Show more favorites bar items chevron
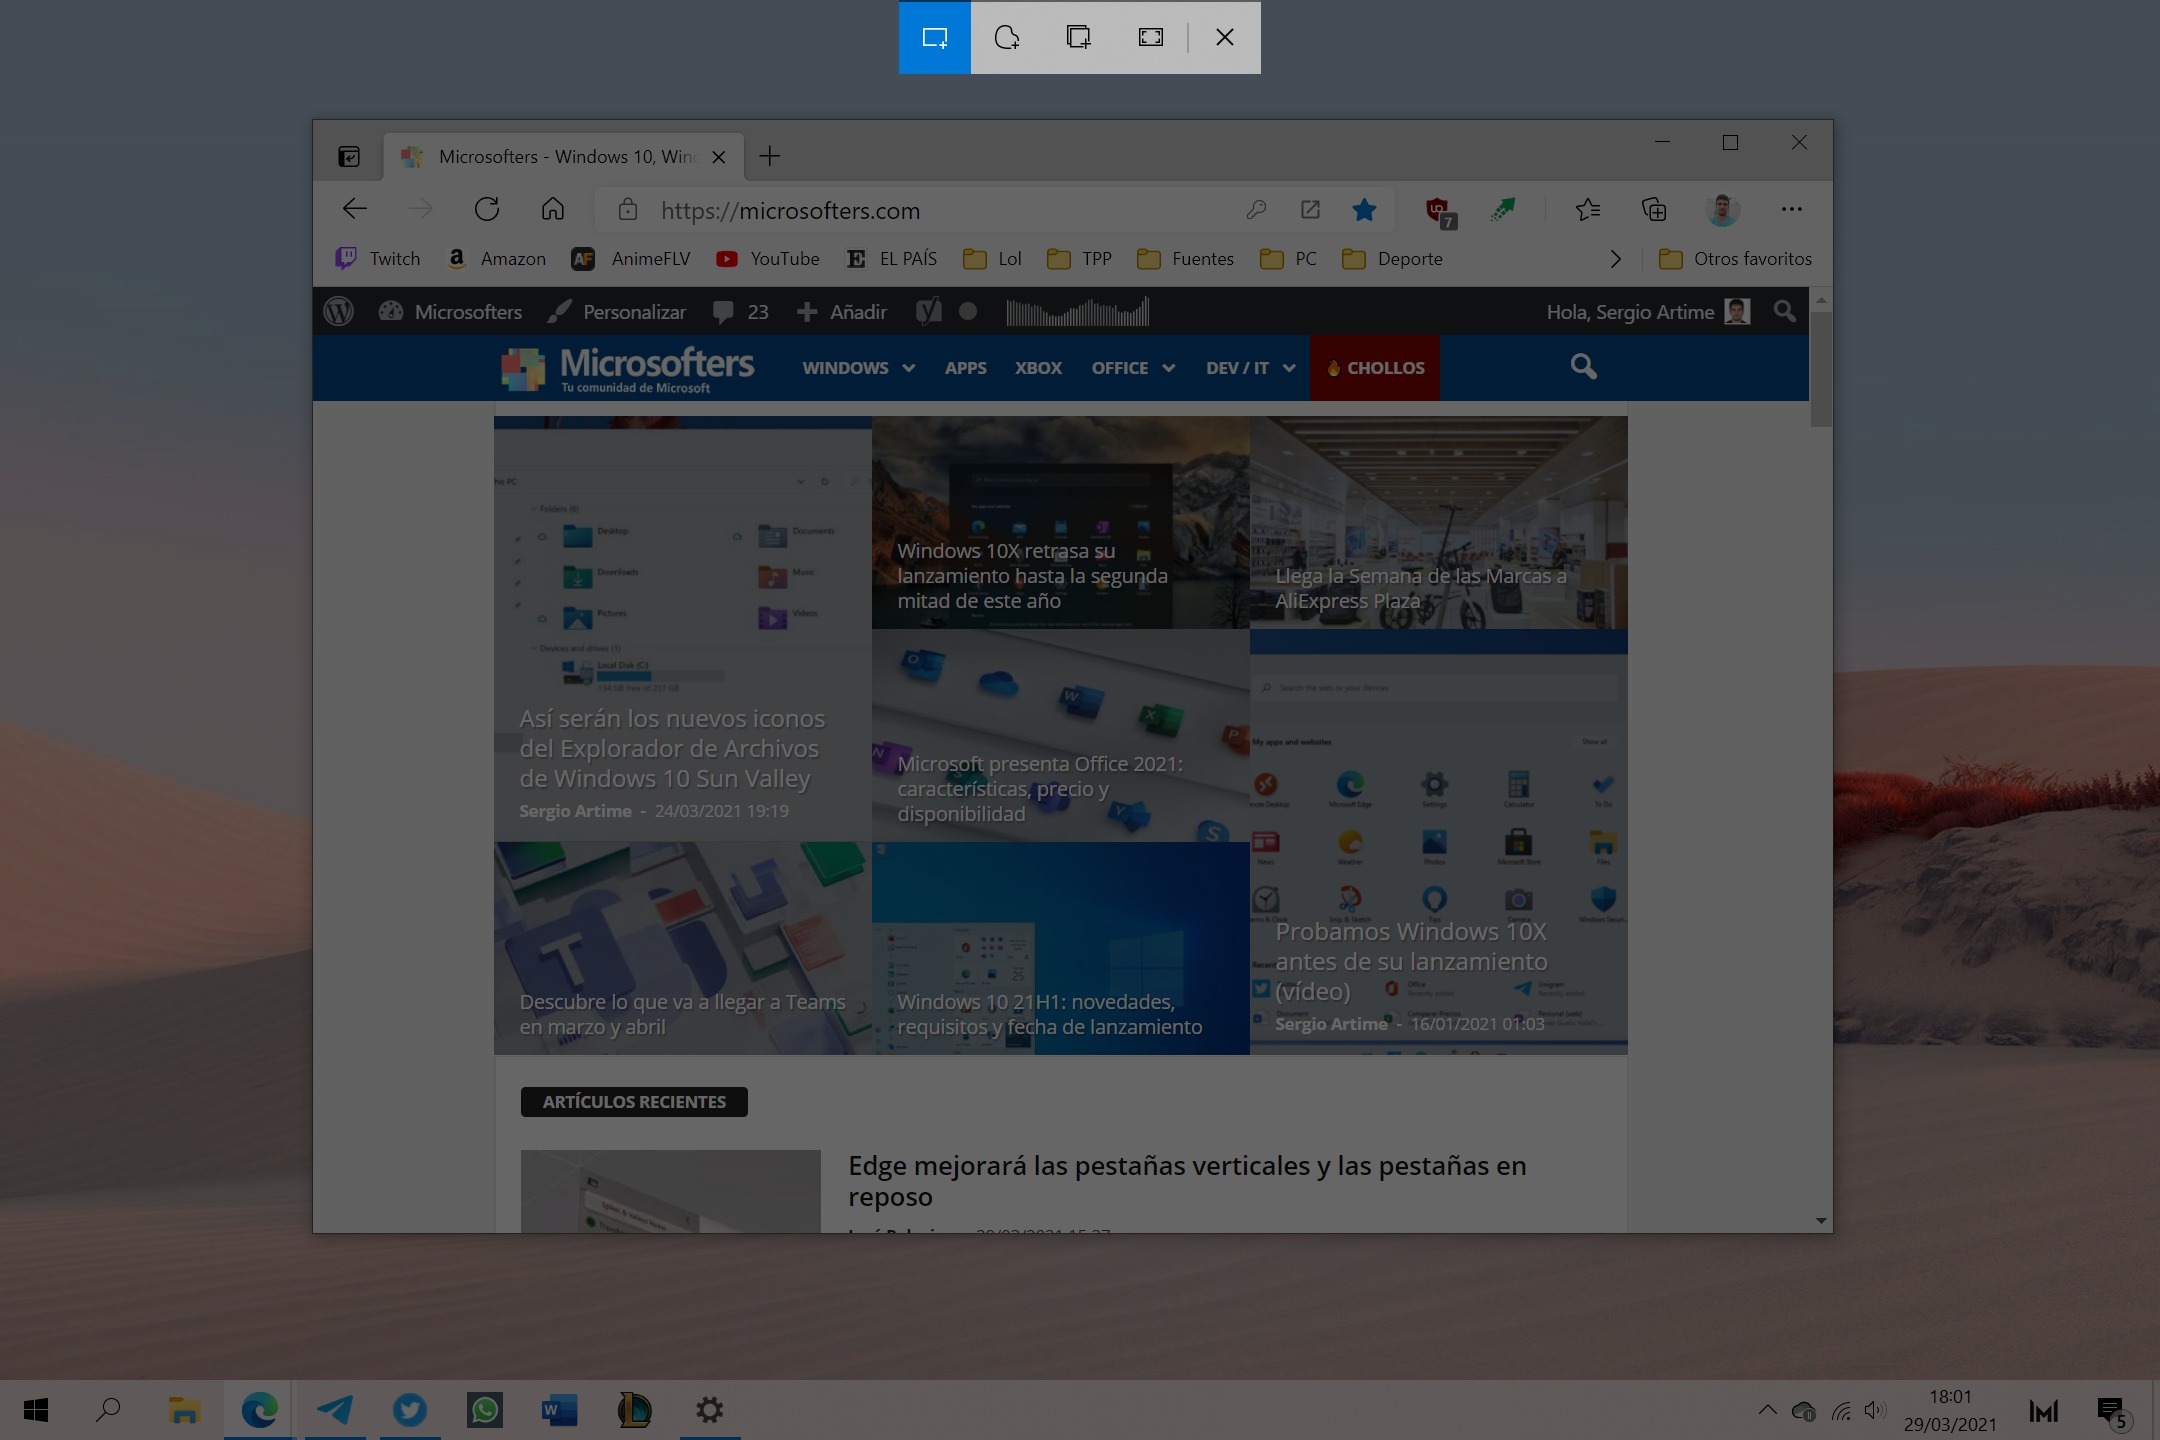The image size is (2160, 1440). (x=1615, y=259)
